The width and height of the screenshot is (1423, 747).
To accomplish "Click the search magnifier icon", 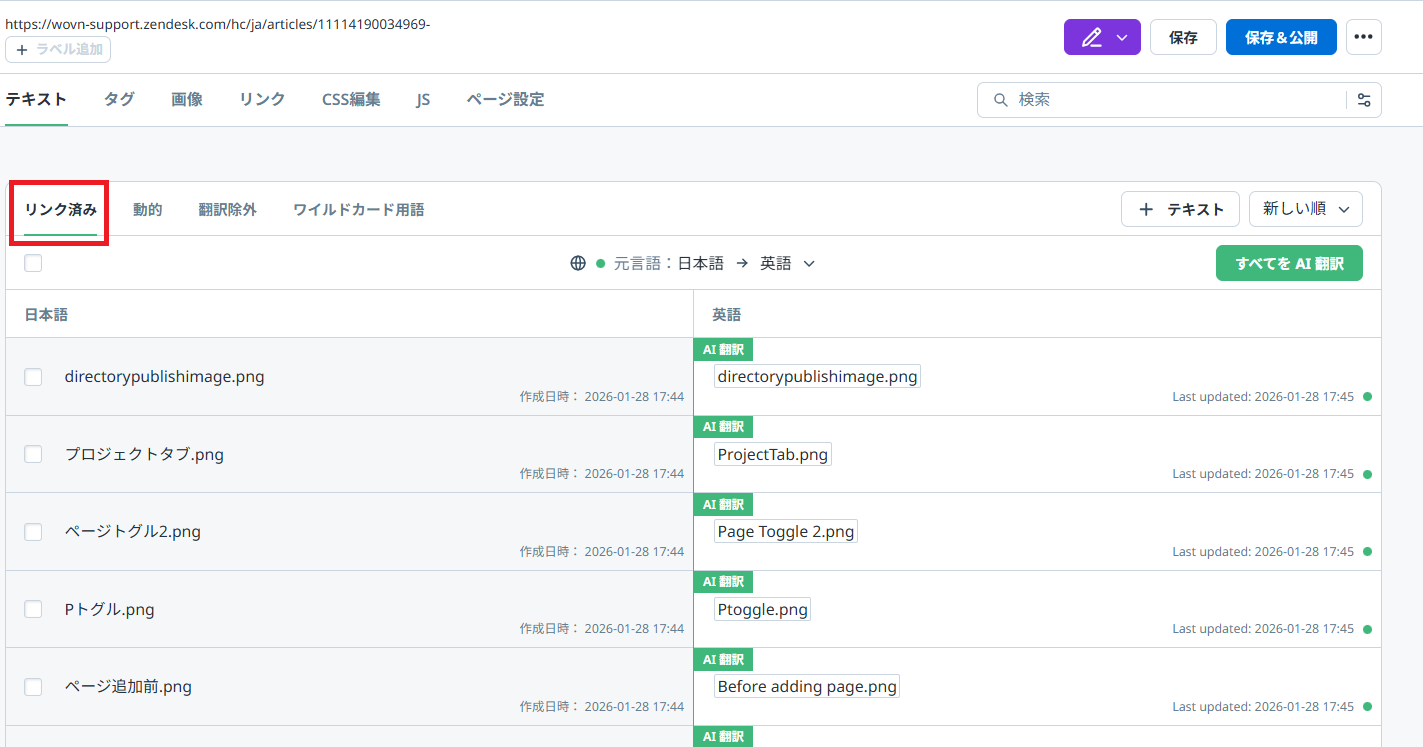I will click(x=1000, y=100).
